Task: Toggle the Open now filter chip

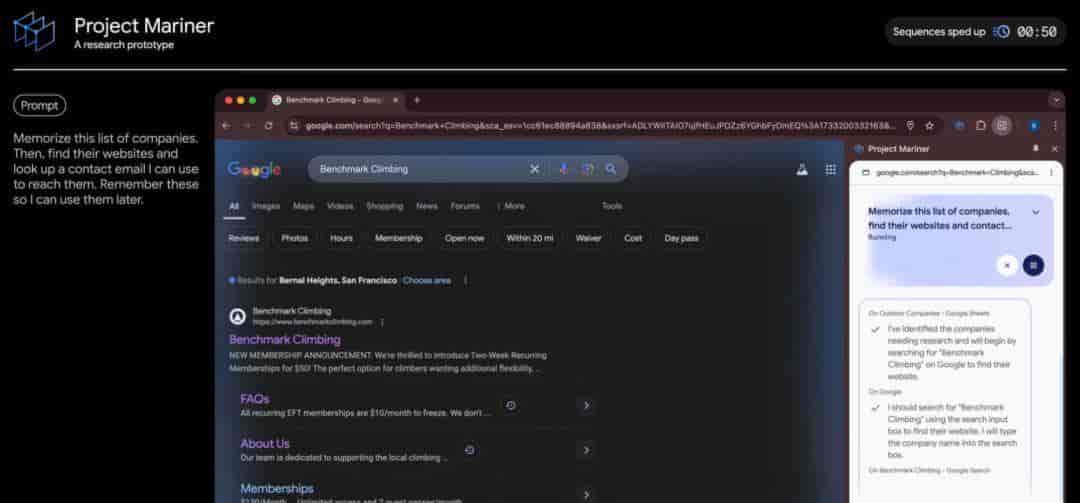Action: coord(464,238)
